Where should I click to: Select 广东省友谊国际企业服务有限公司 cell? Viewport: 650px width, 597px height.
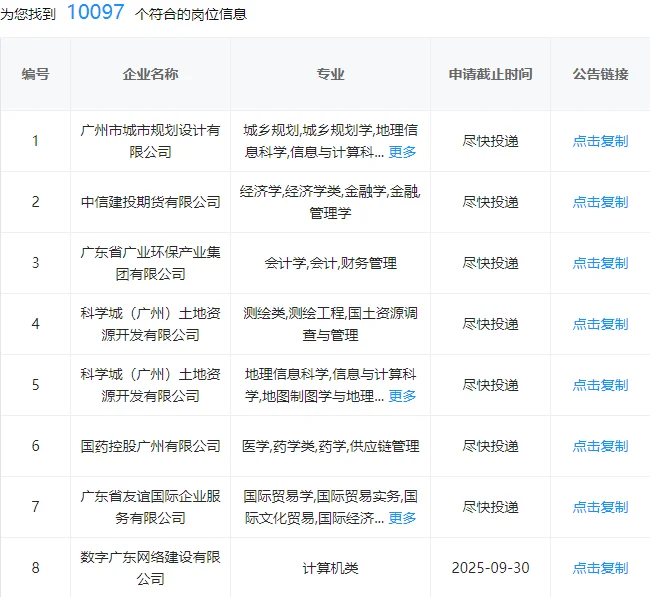tap(150, 507)
